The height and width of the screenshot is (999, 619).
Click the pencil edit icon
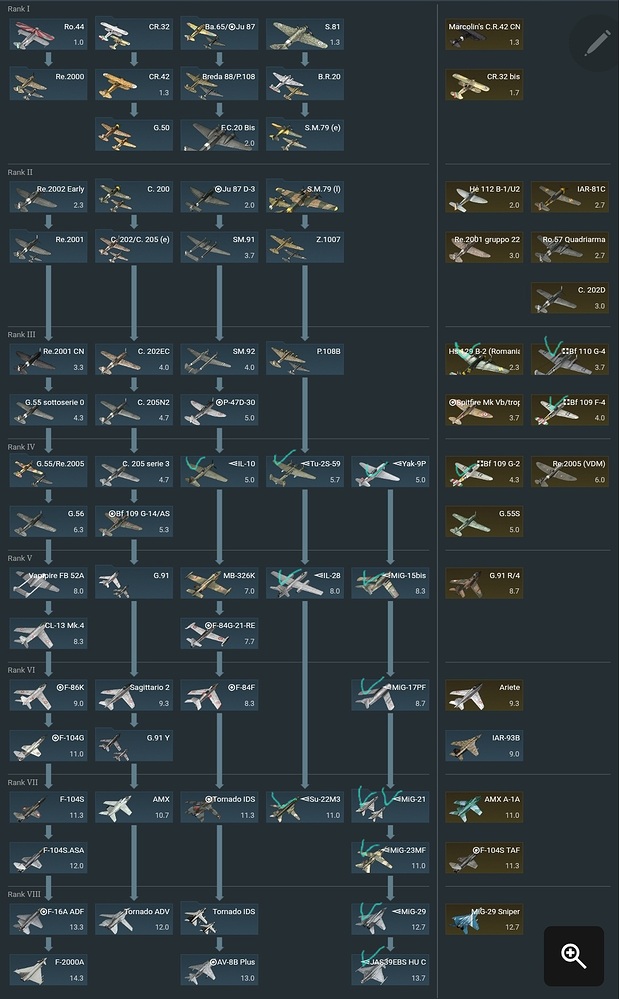click(597, 43)
